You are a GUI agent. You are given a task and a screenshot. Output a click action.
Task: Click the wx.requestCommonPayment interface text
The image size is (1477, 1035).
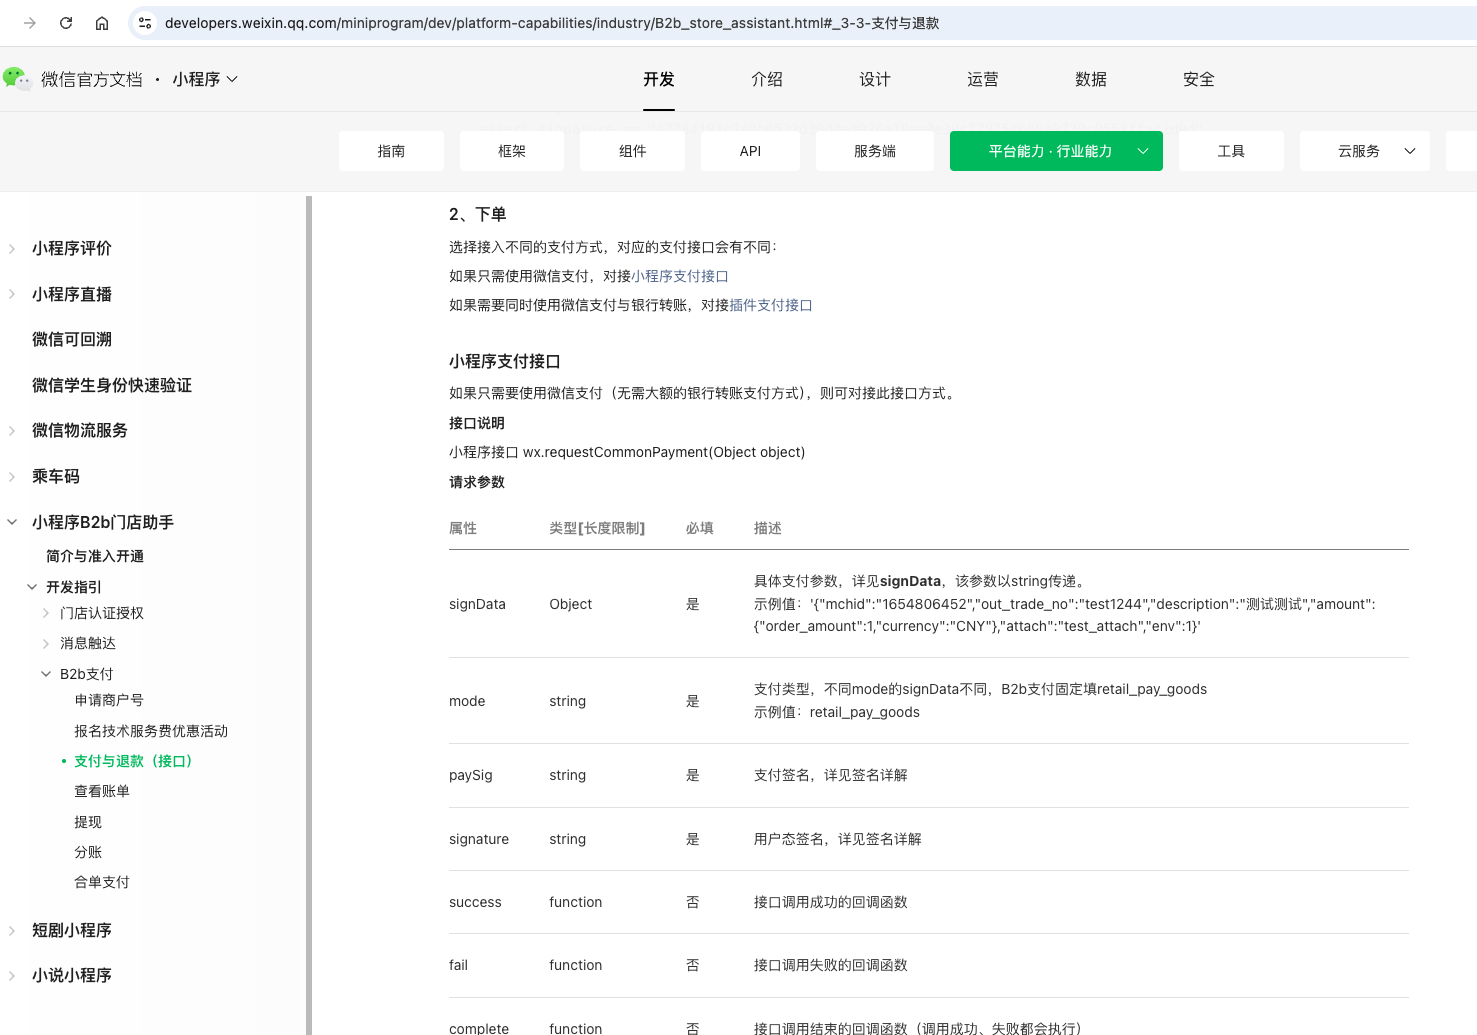664,452
